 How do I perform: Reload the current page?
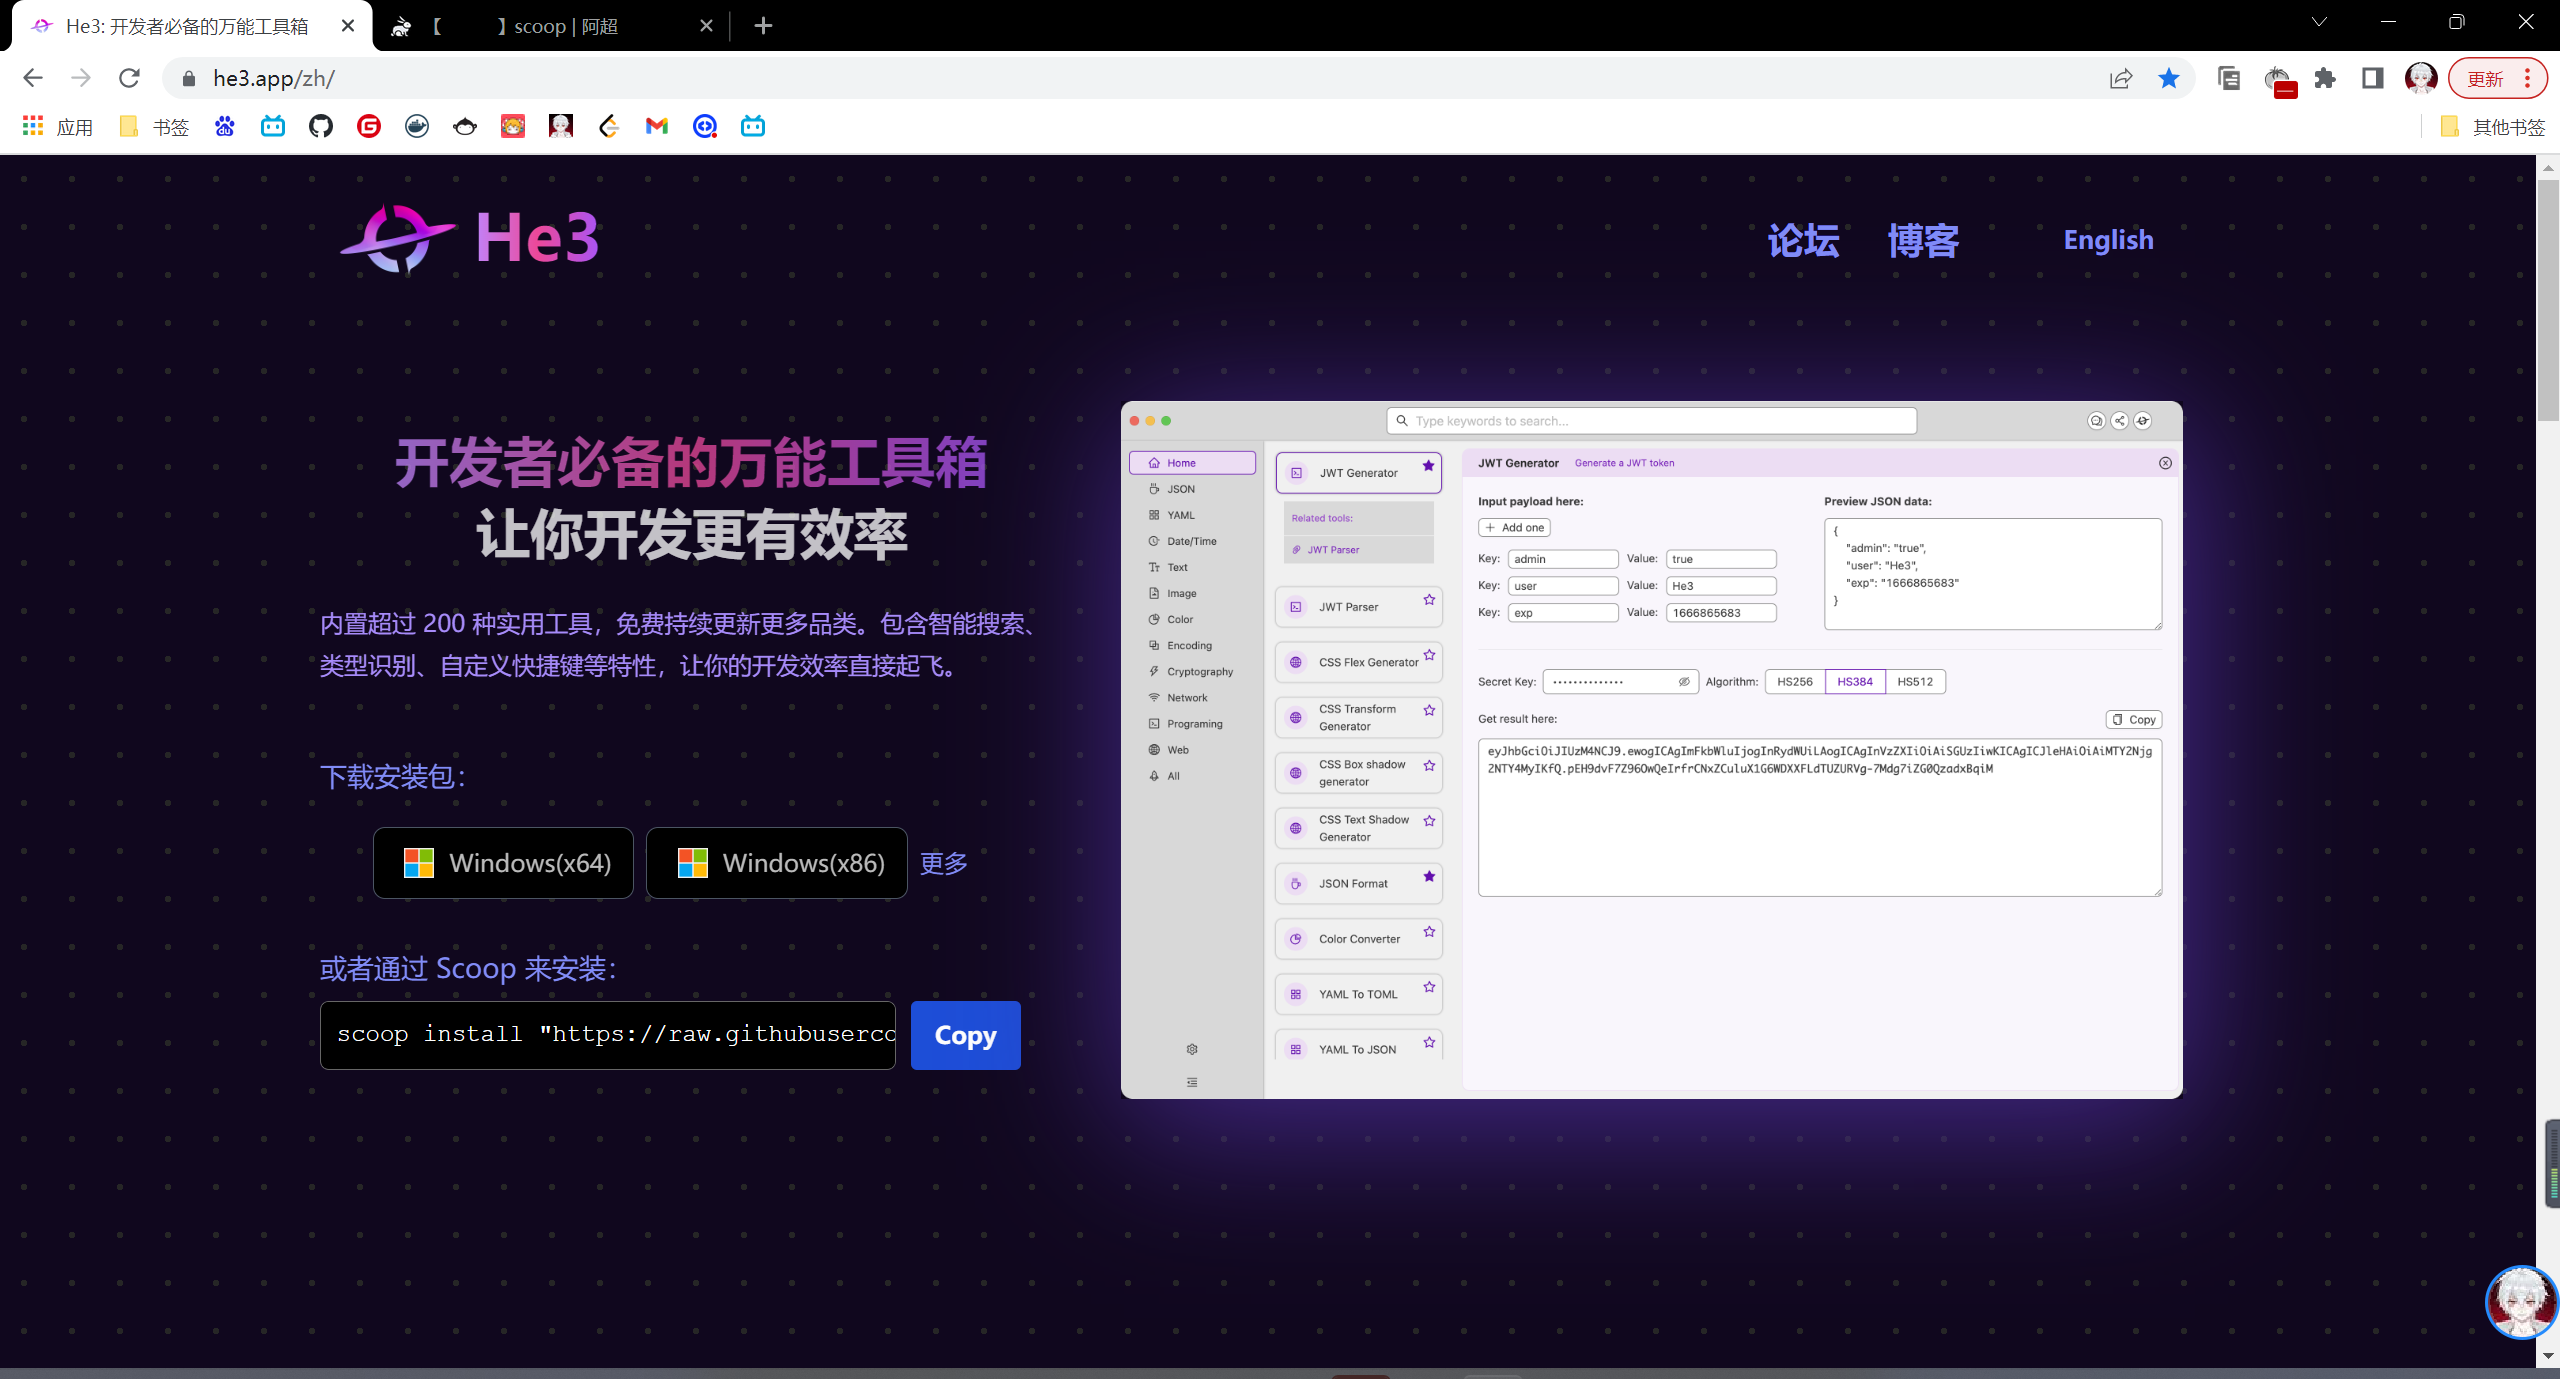(x=129, y=78)
